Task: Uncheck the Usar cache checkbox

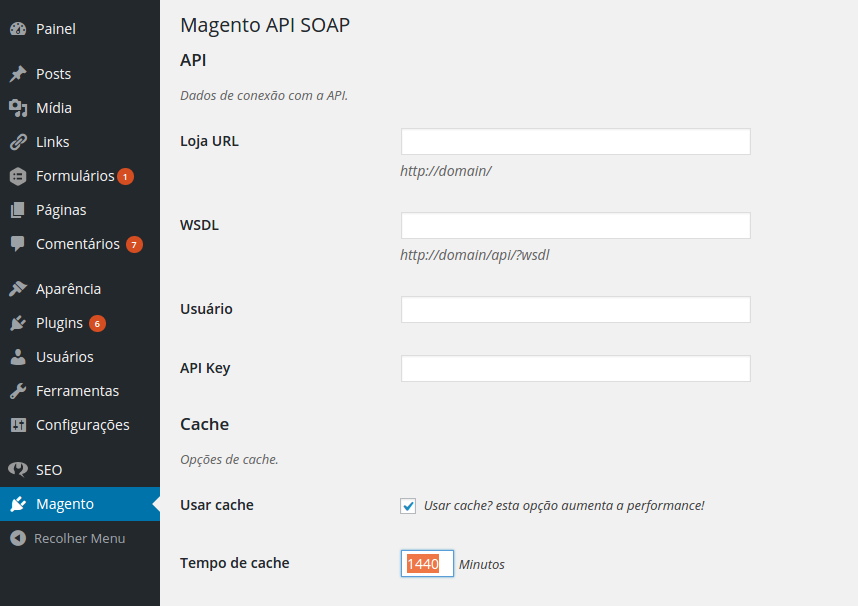Action: (408, 505)
